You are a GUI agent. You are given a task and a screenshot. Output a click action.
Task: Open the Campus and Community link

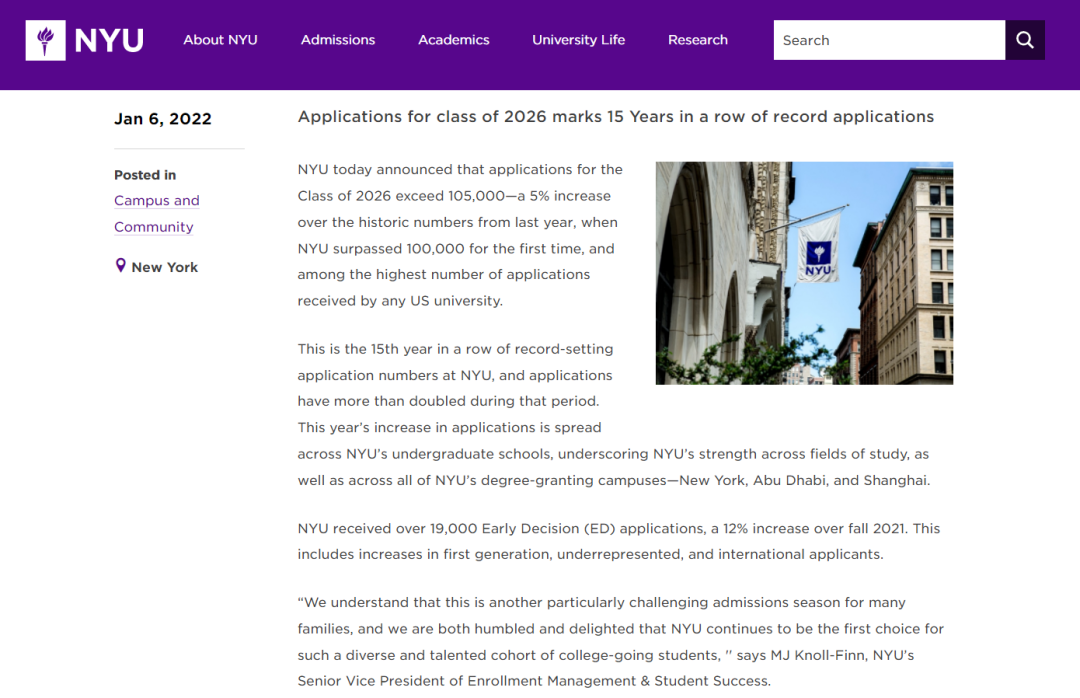click(156, 214)
